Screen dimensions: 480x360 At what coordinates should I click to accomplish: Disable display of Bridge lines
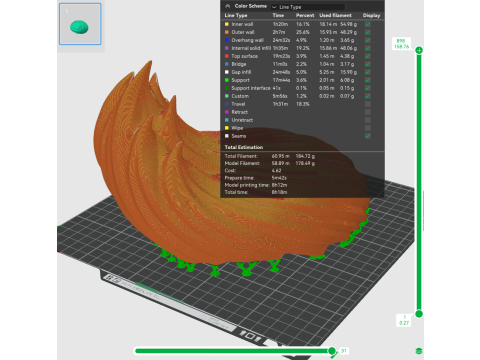point(368,64)
